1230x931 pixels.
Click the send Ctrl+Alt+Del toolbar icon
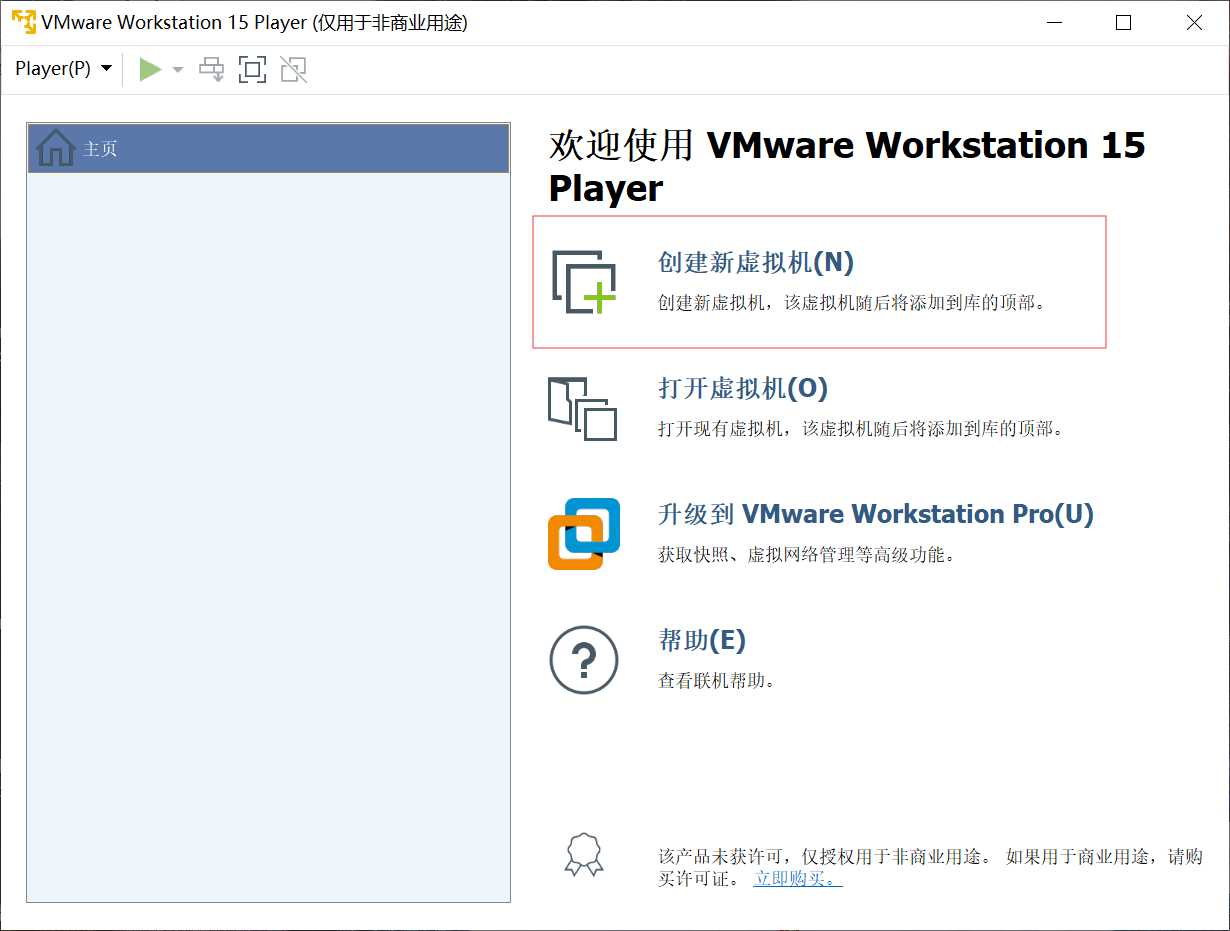(x=212, y=69)
